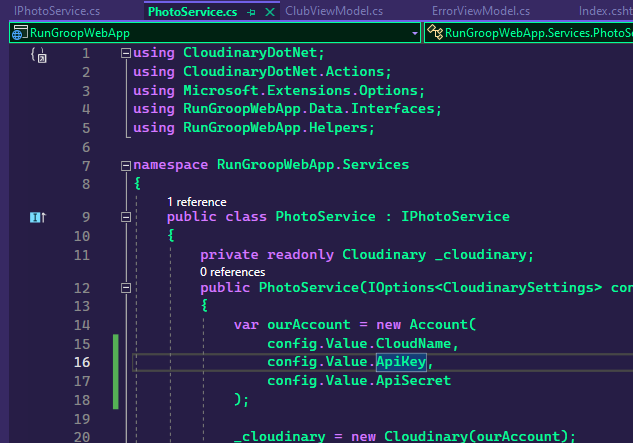The image size is (633, 443).
Task: Open the RunGroopWebApp project dropdown
Action: [215, 33]
